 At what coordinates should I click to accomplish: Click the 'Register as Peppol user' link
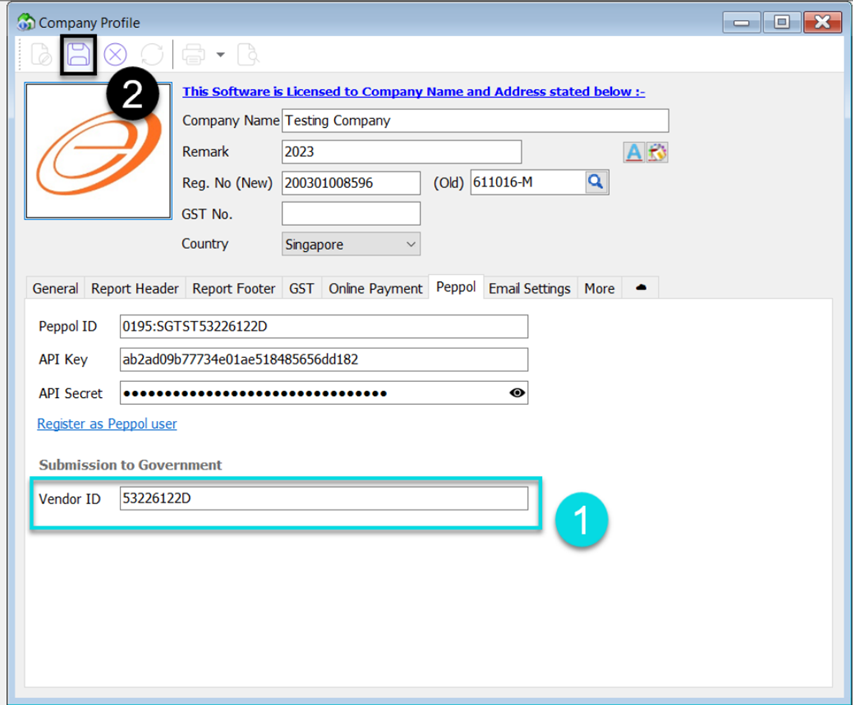(107, 424)
